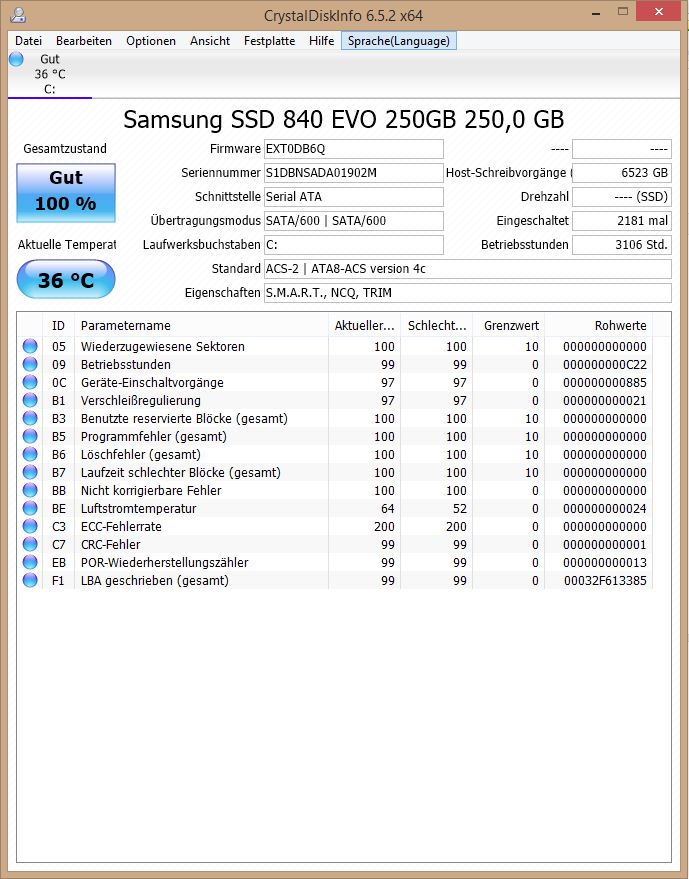The image size is (689, 879).
Task: Click status orb for Programmfehler (gesamt)
Action: click(x=30, y=436)
